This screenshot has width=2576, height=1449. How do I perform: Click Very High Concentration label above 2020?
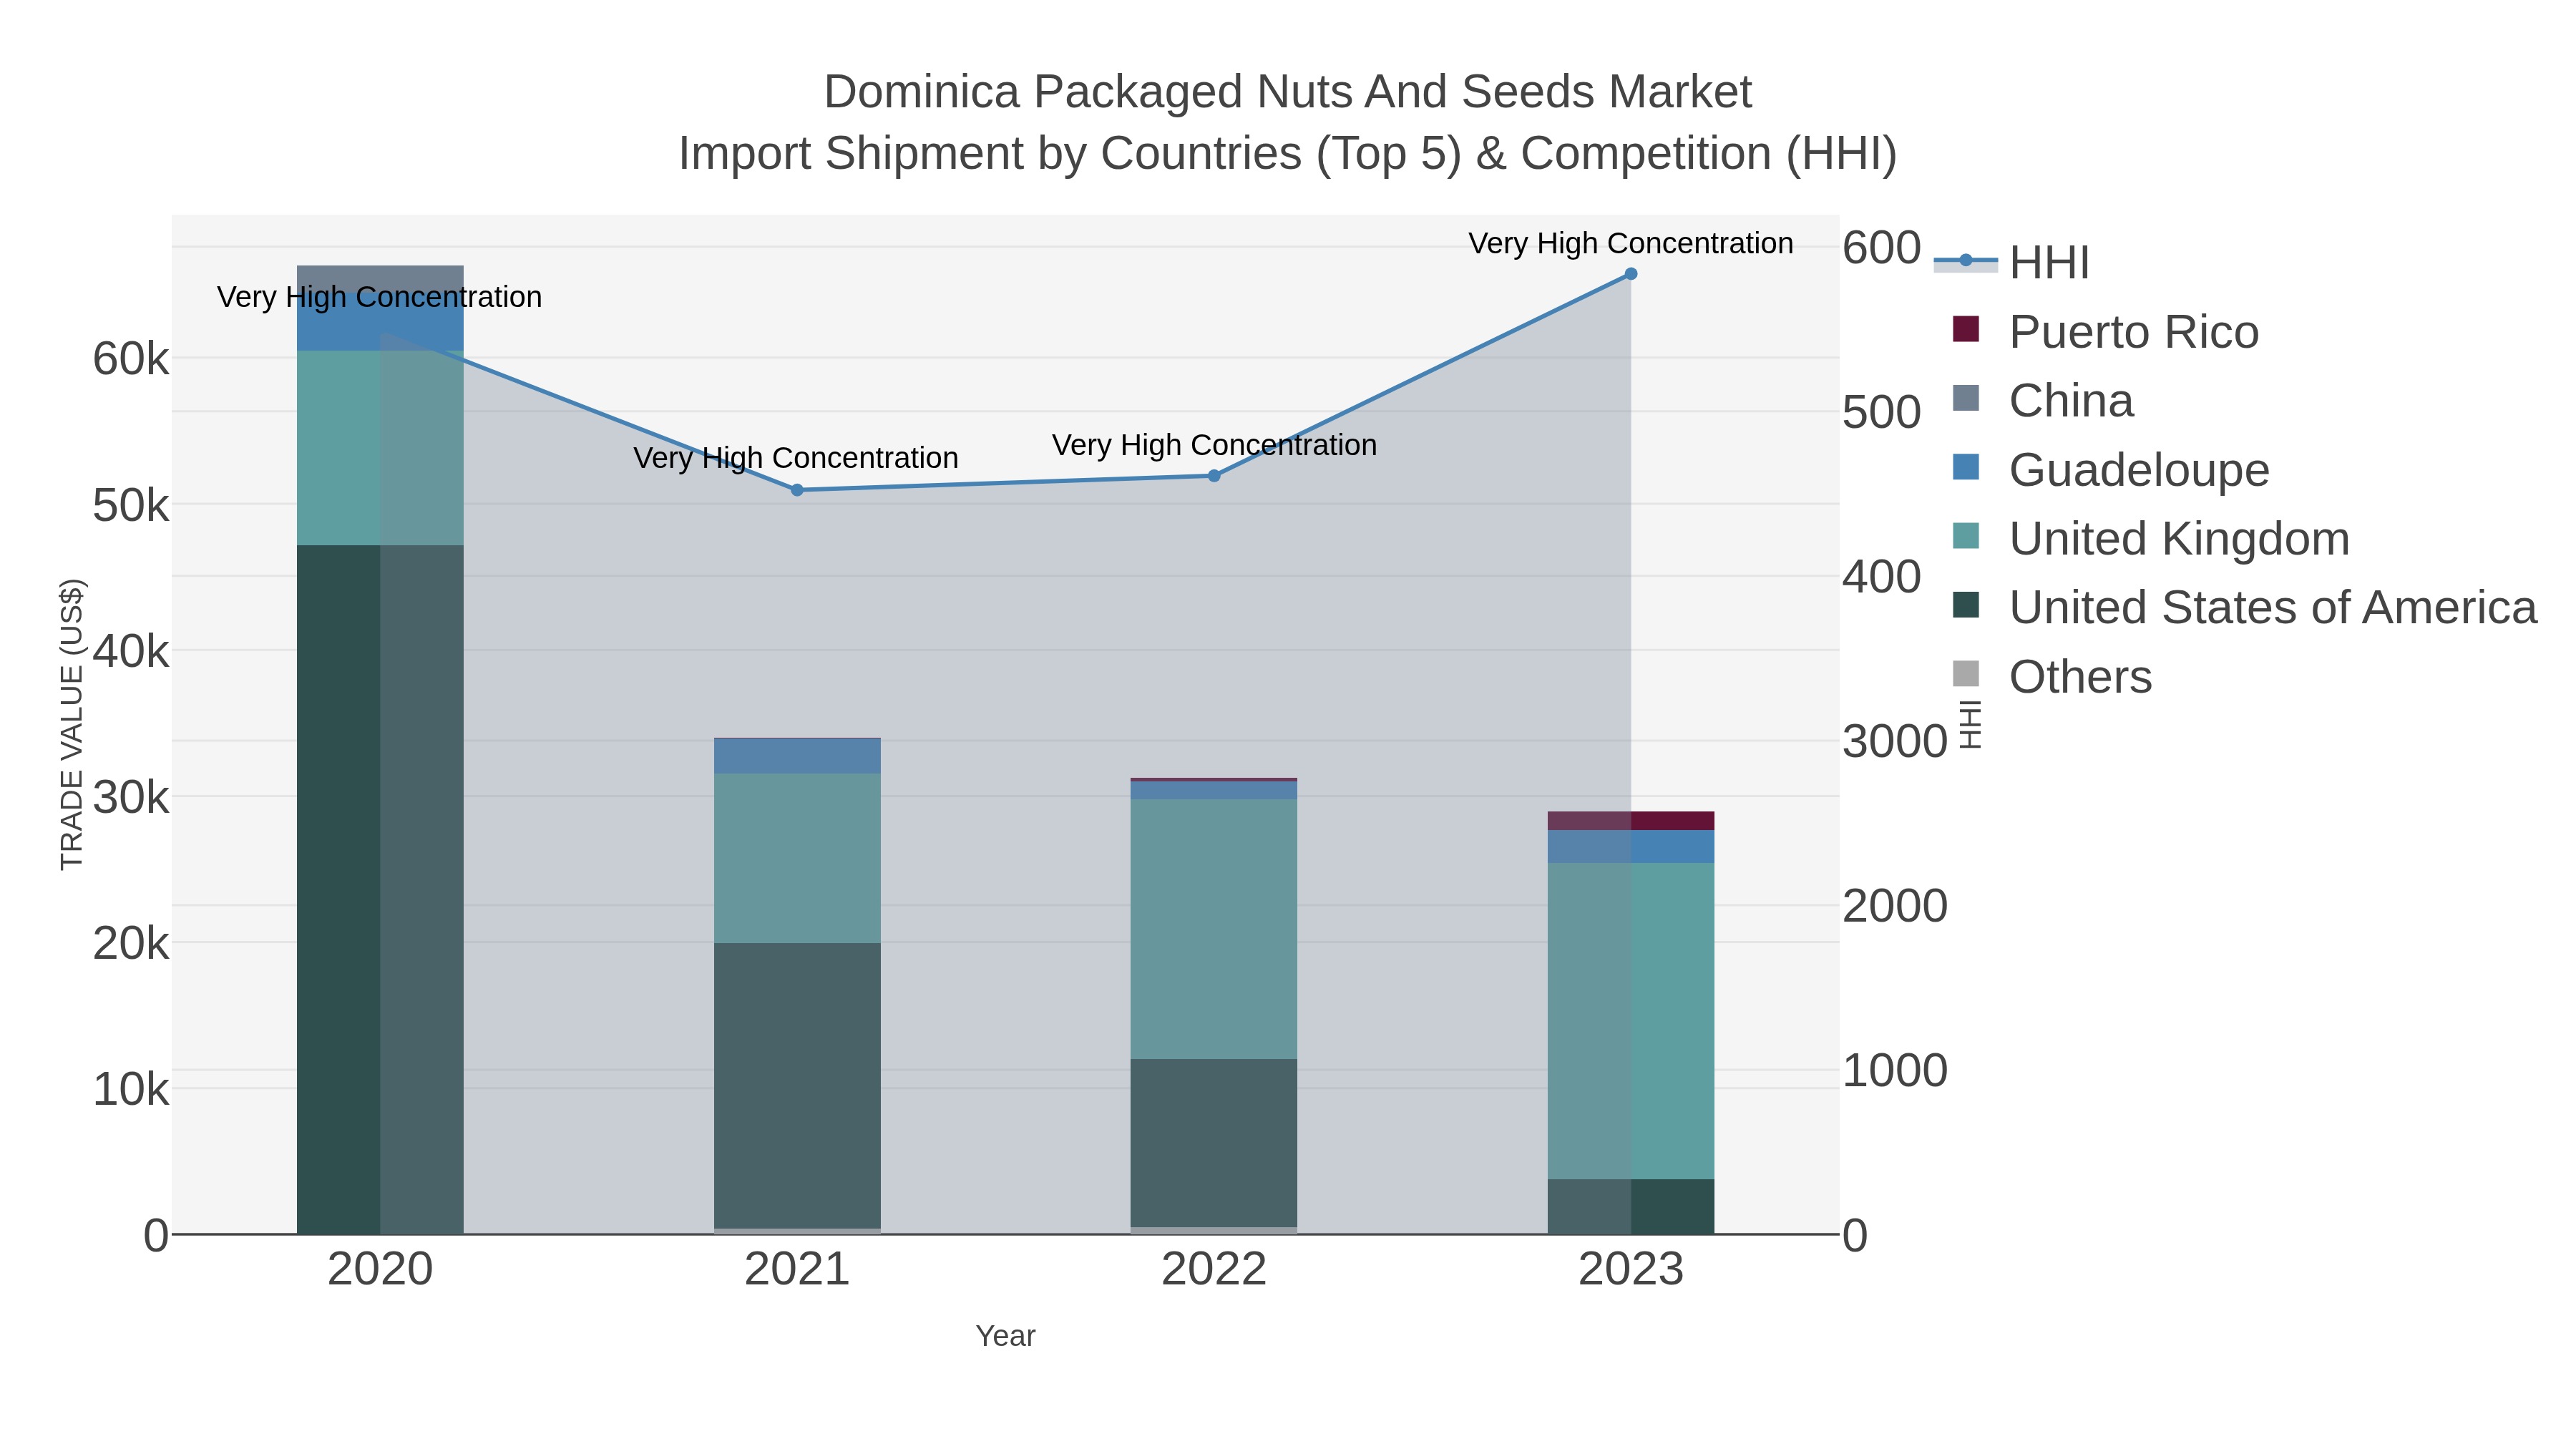tap(379, 297)
